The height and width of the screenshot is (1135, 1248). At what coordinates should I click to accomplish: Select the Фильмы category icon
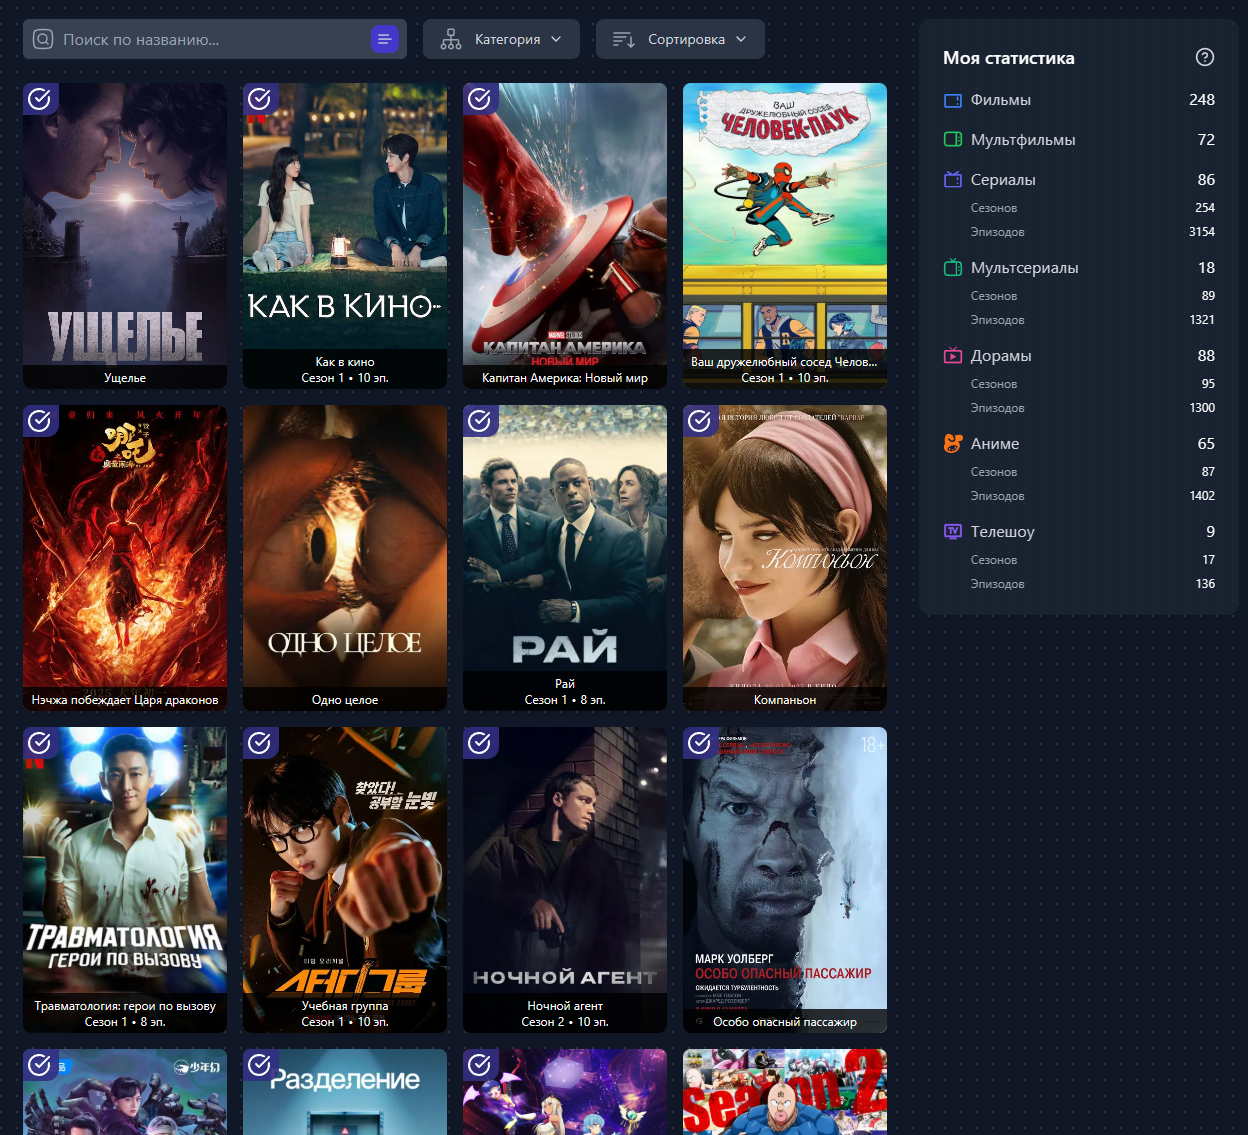pos(953,100)
